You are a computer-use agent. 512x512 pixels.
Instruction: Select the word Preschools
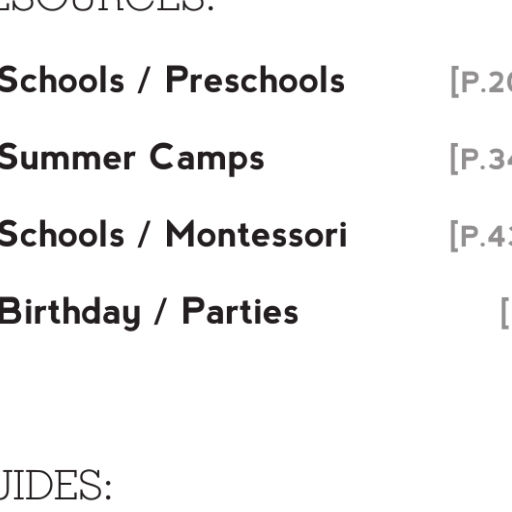click(x=255, y=79)
